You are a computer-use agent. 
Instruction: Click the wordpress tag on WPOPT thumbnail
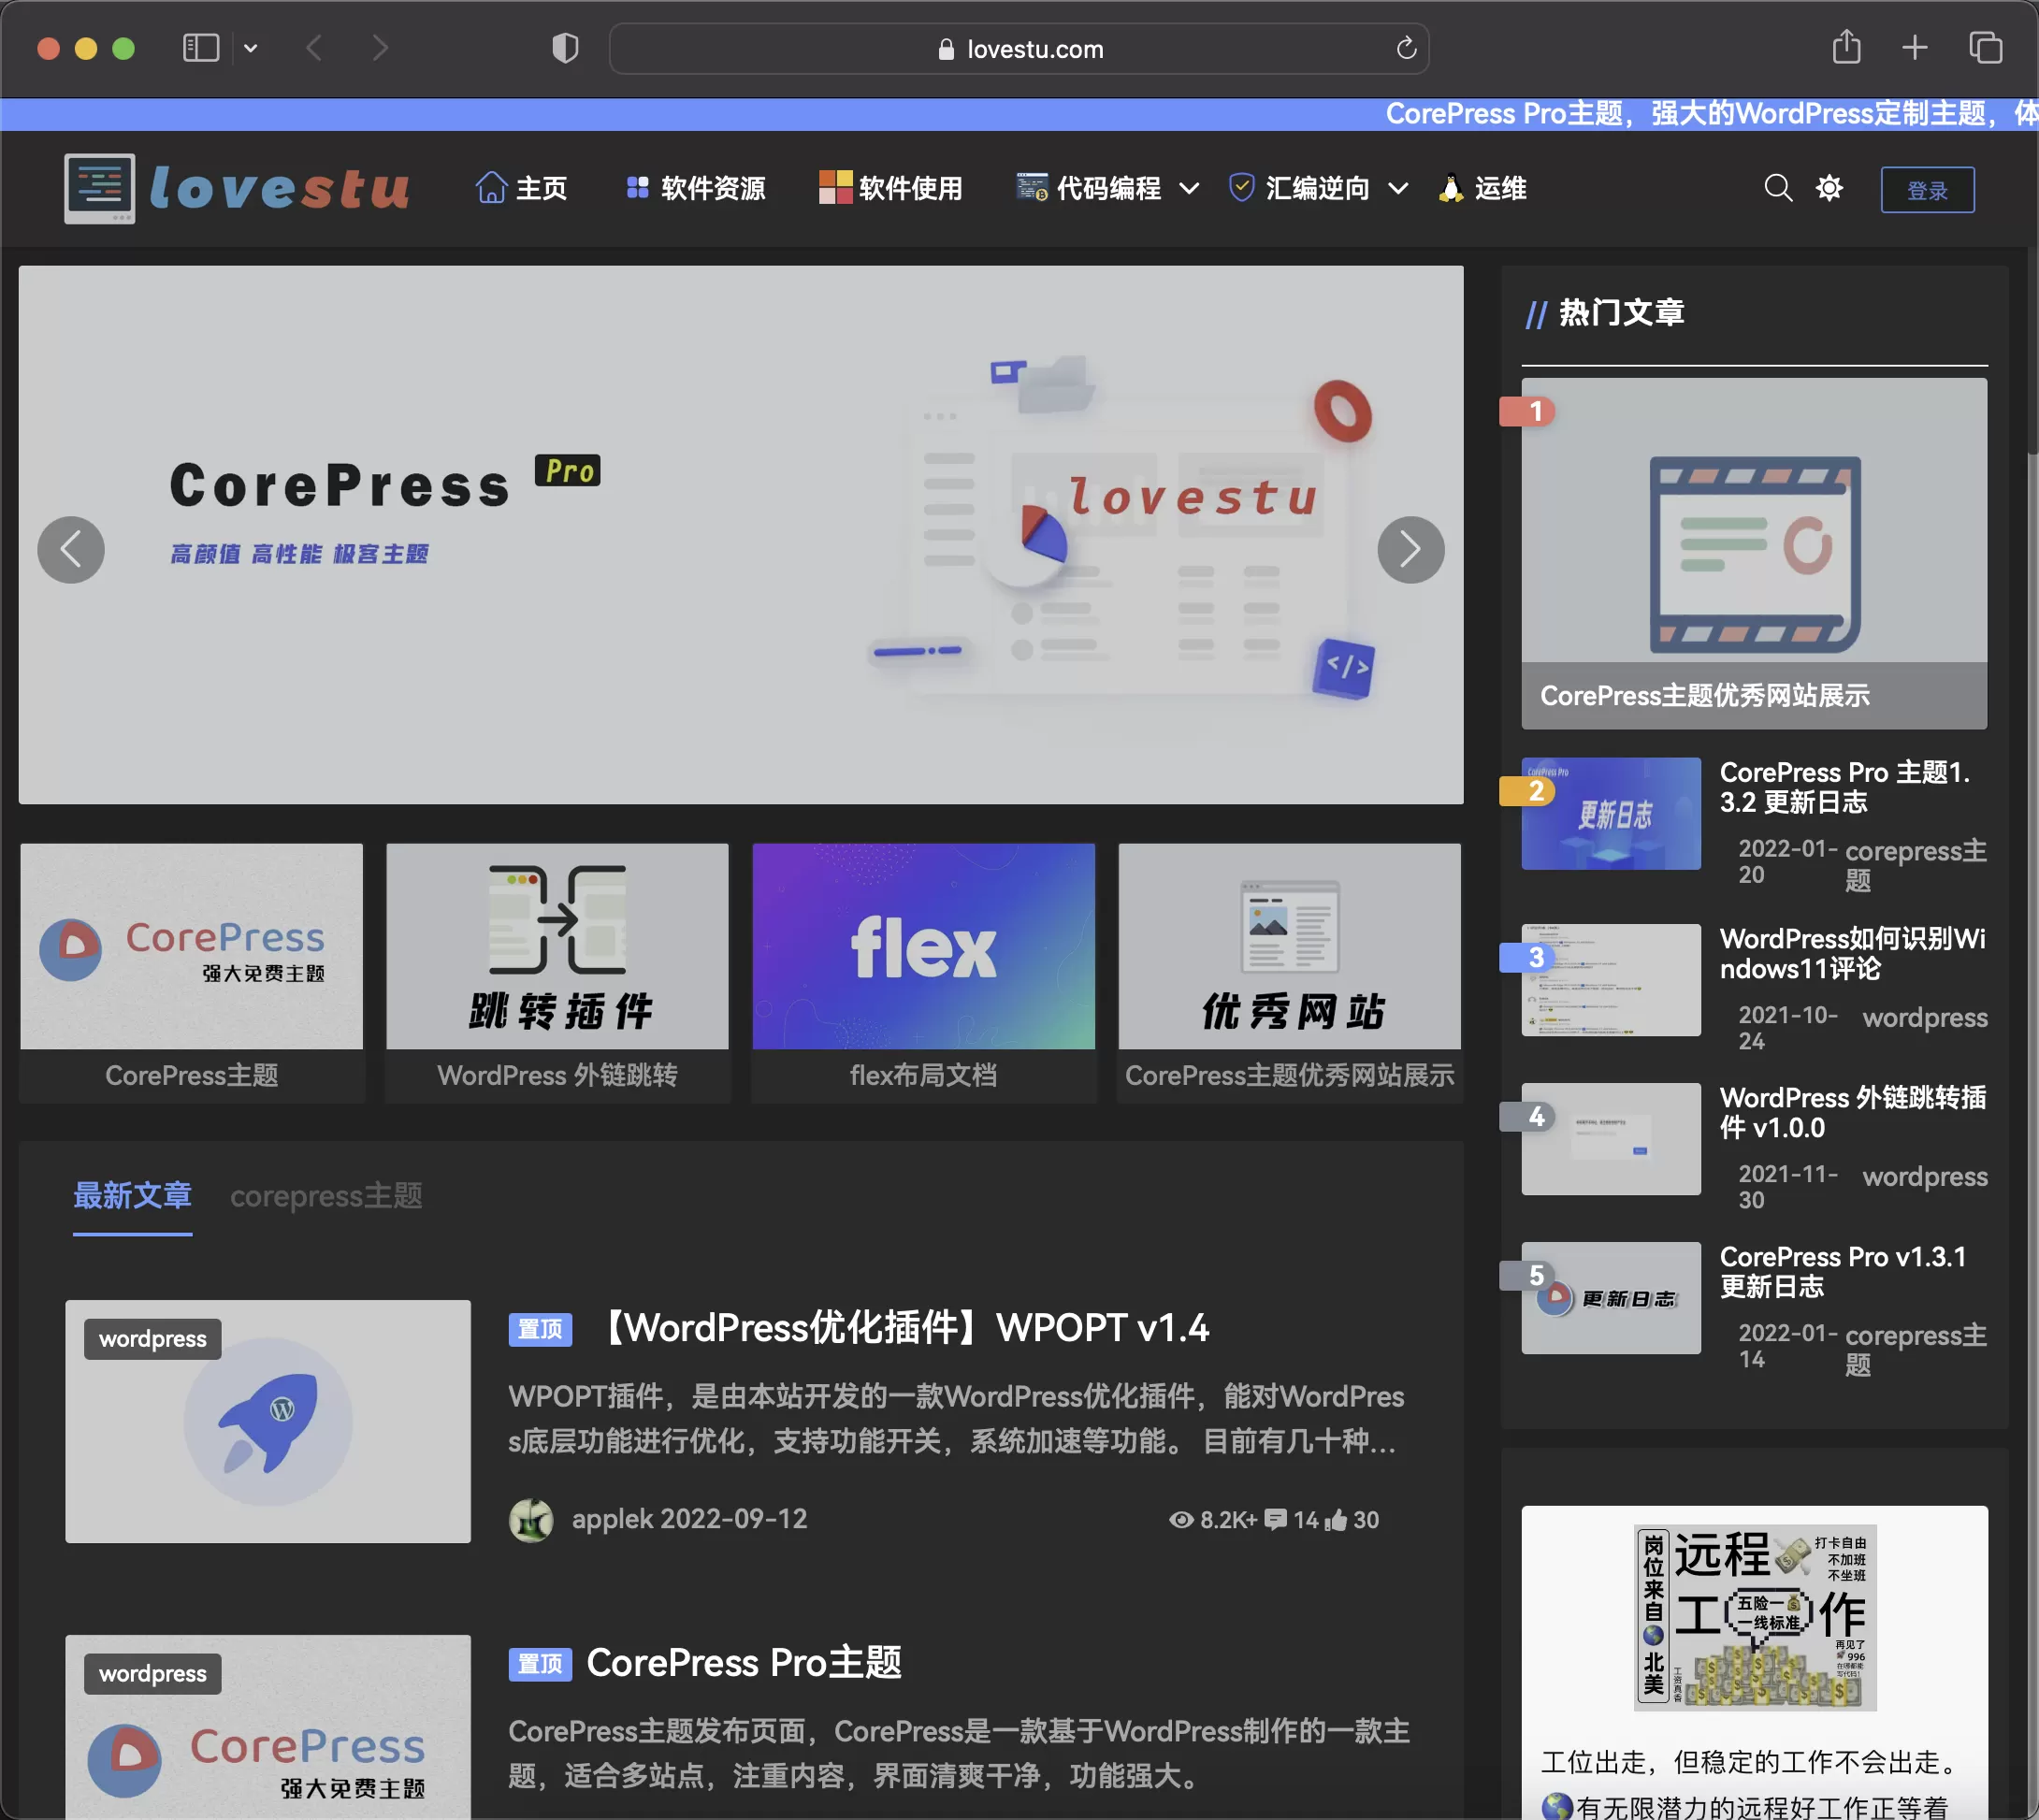[x=153, y=1339]
